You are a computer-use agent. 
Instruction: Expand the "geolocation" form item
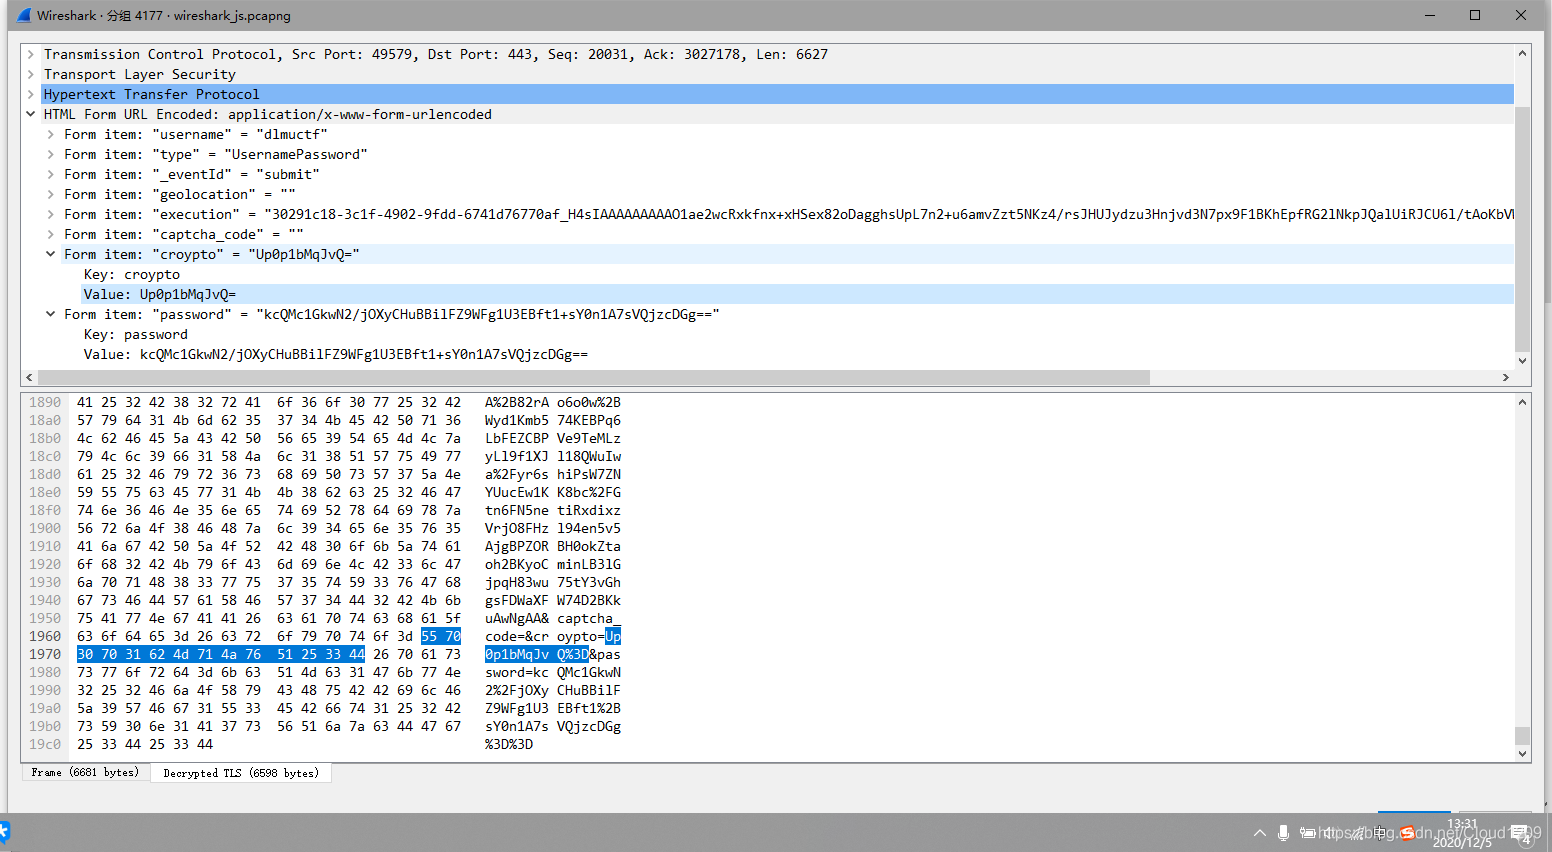point(51,194)
